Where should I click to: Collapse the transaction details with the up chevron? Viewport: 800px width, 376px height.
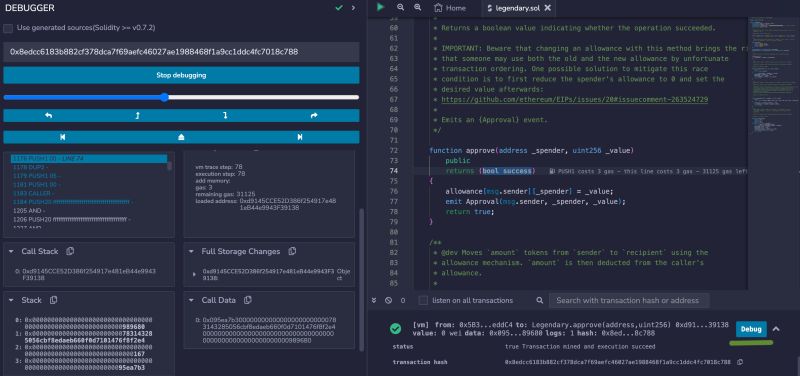[x=776, y=329]
